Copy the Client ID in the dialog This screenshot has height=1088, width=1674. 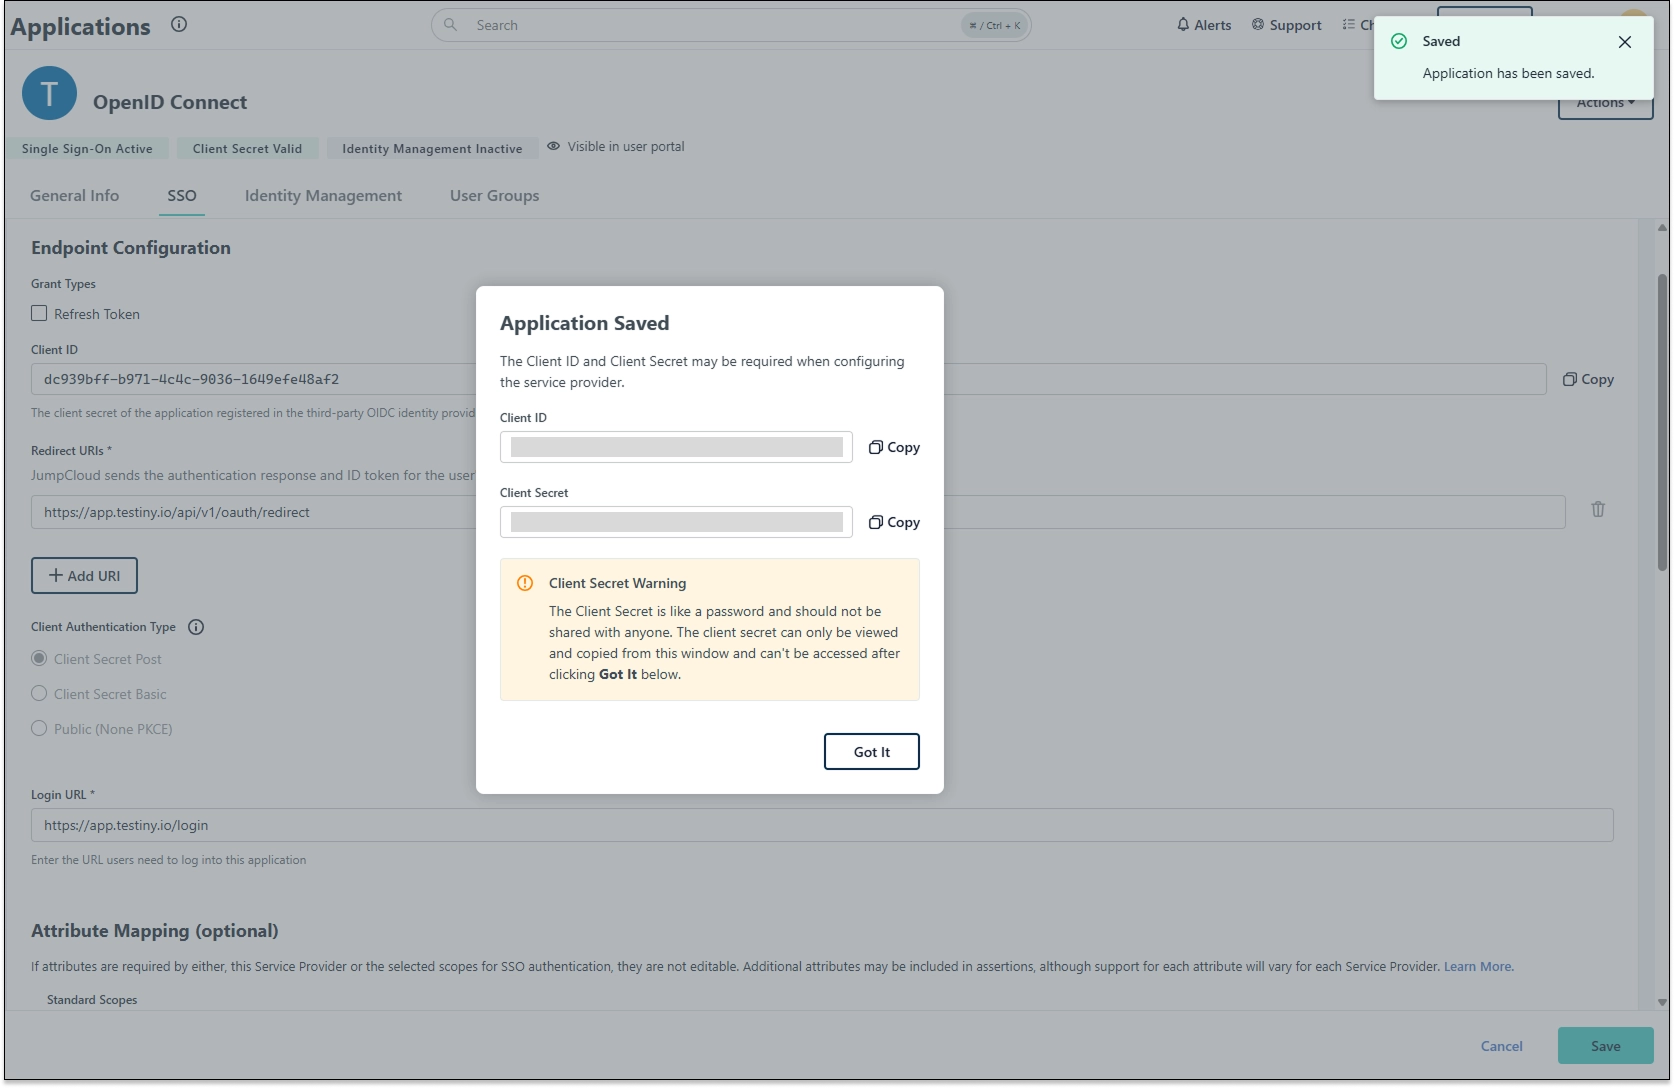pyautogui.click(x=894, y=448)
